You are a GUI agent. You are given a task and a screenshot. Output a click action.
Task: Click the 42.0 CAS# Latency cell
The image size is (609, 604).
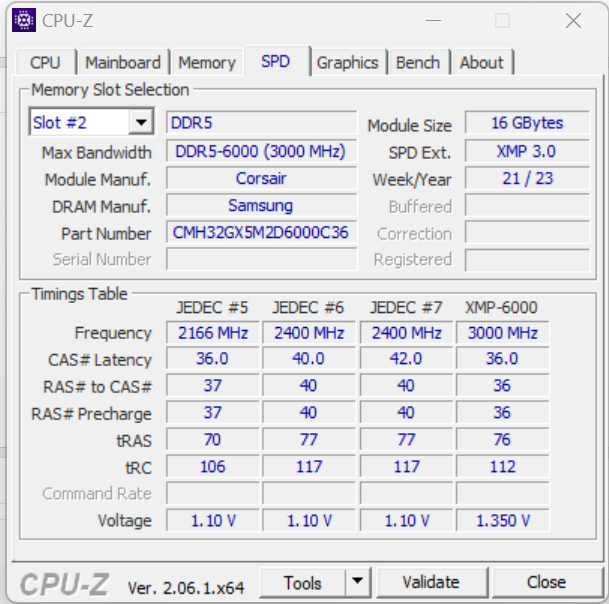click(x=406, y=359)
